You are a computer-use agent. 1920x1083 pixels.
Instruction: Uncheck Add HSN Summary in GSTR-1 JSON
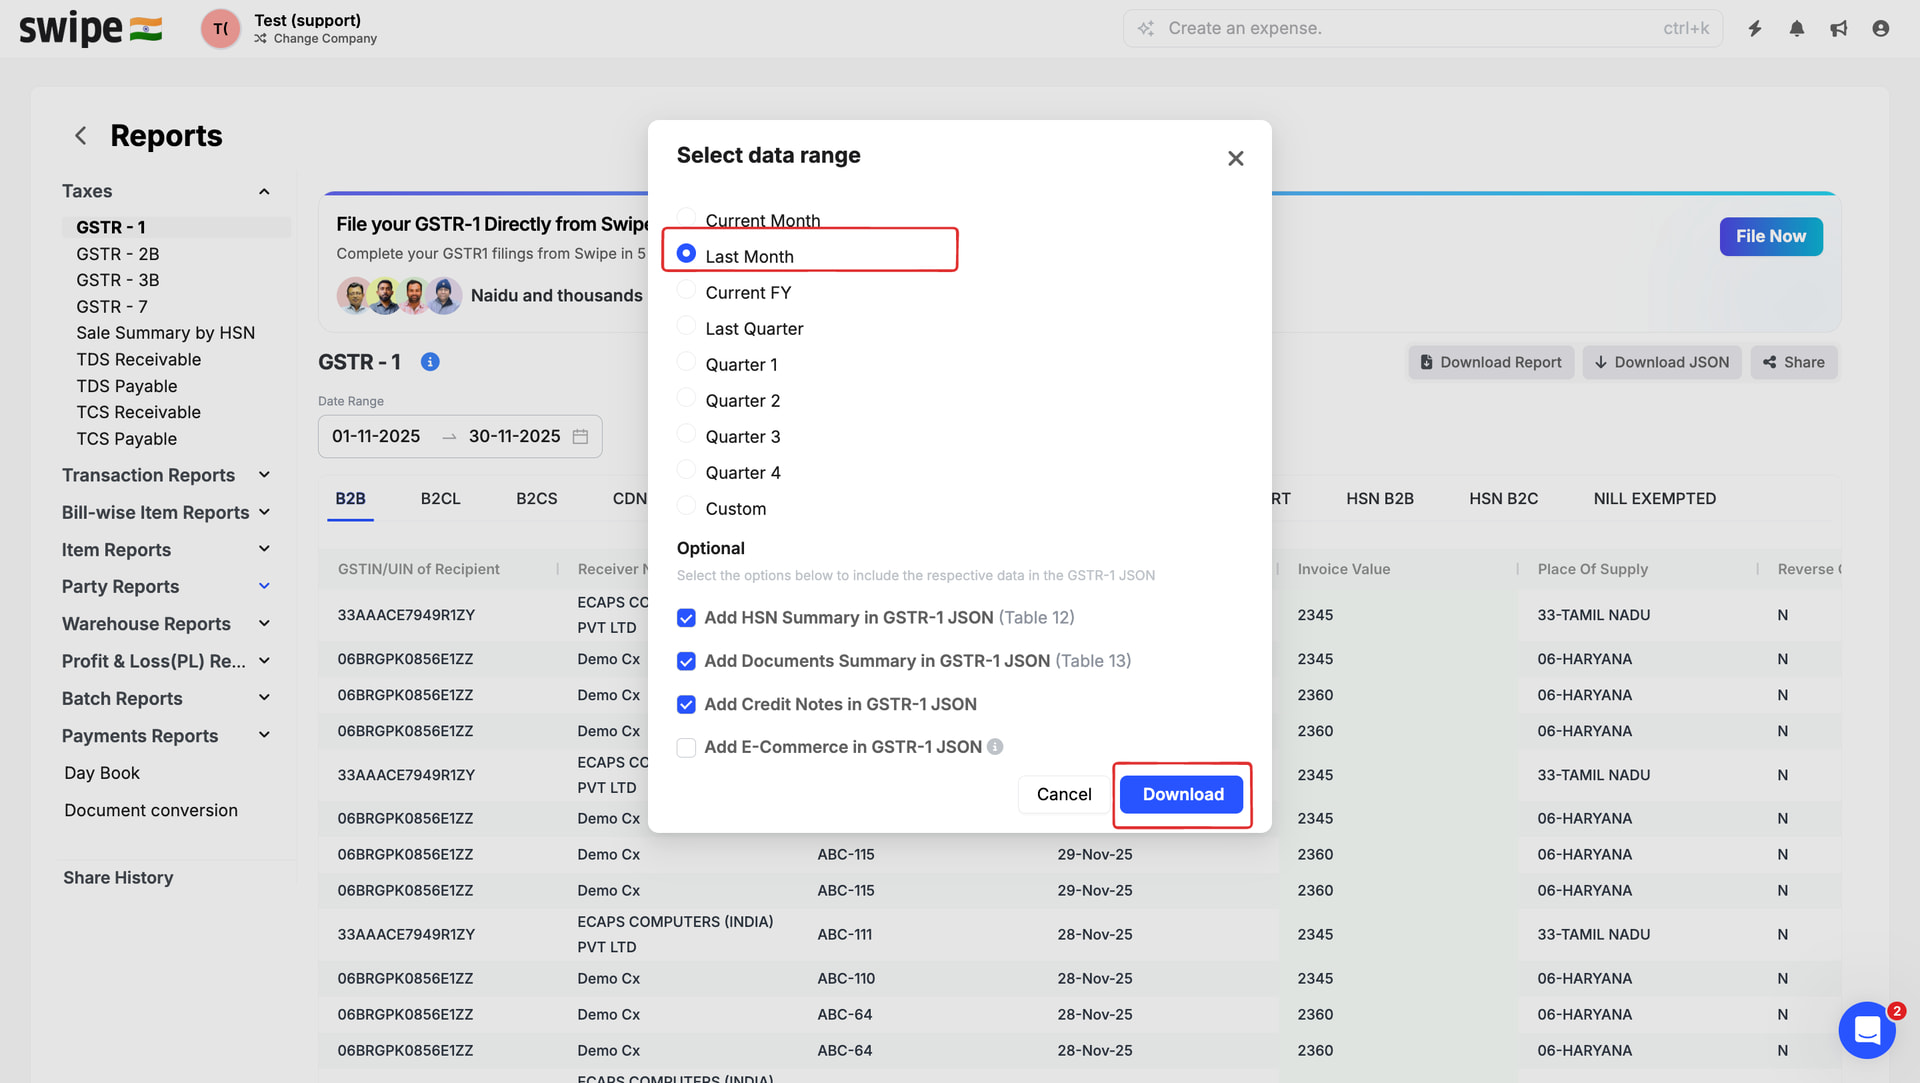coord(686,618)
